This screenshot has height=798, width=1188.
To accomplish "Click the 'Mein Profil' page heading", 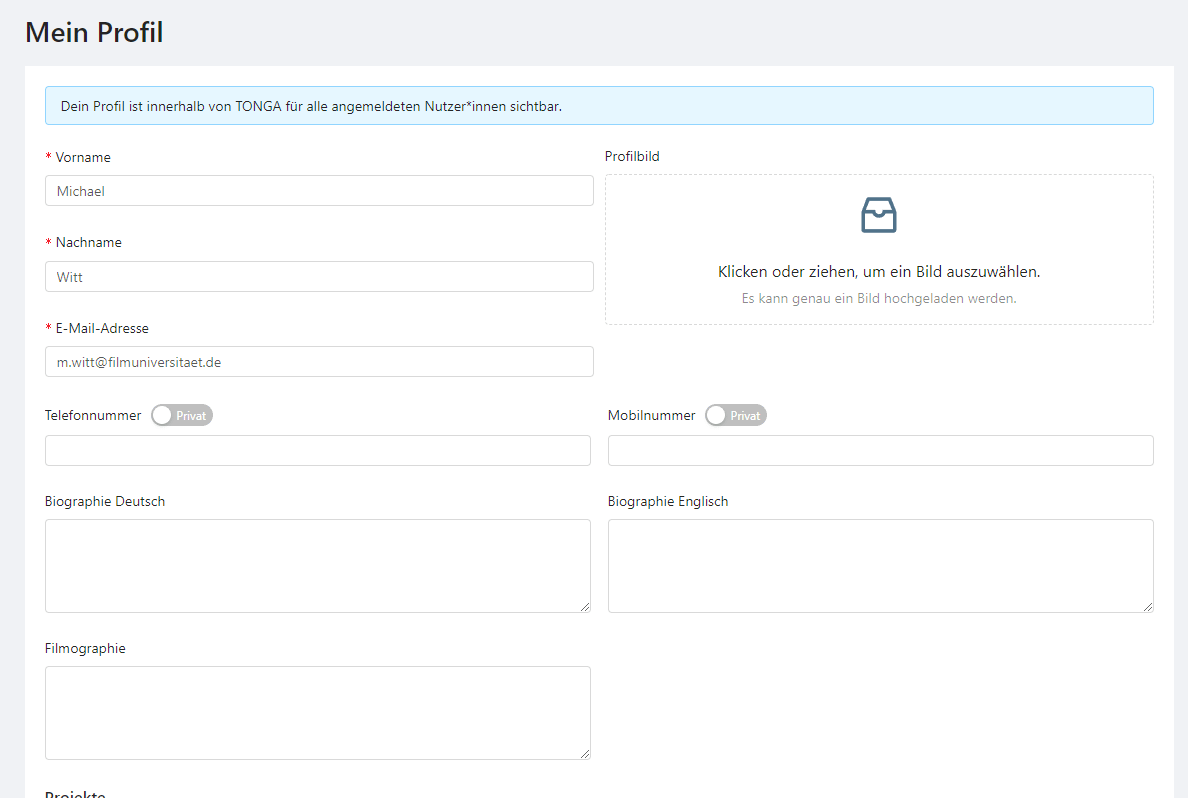I will click(94, 33).
